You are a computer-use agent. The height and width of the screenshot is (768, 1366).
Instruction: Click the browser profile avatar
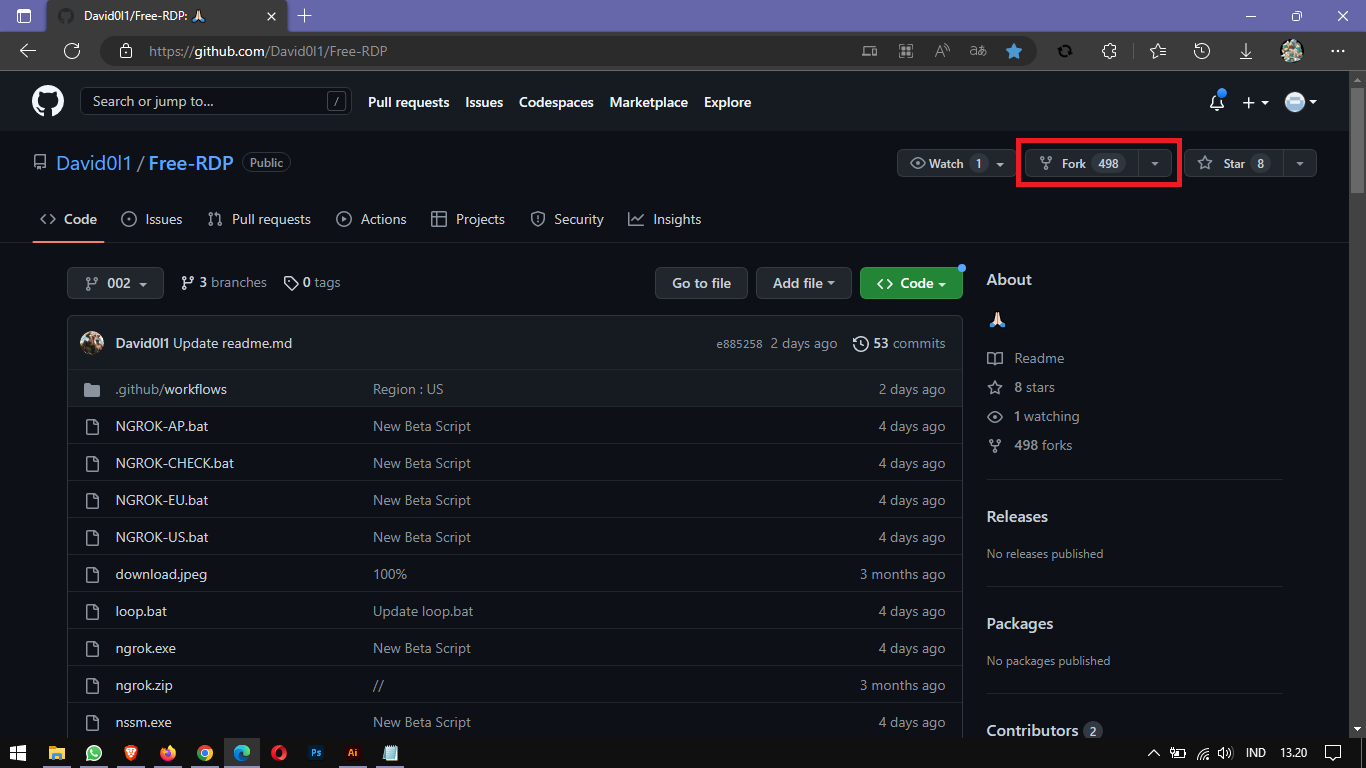click(1292, 51)
